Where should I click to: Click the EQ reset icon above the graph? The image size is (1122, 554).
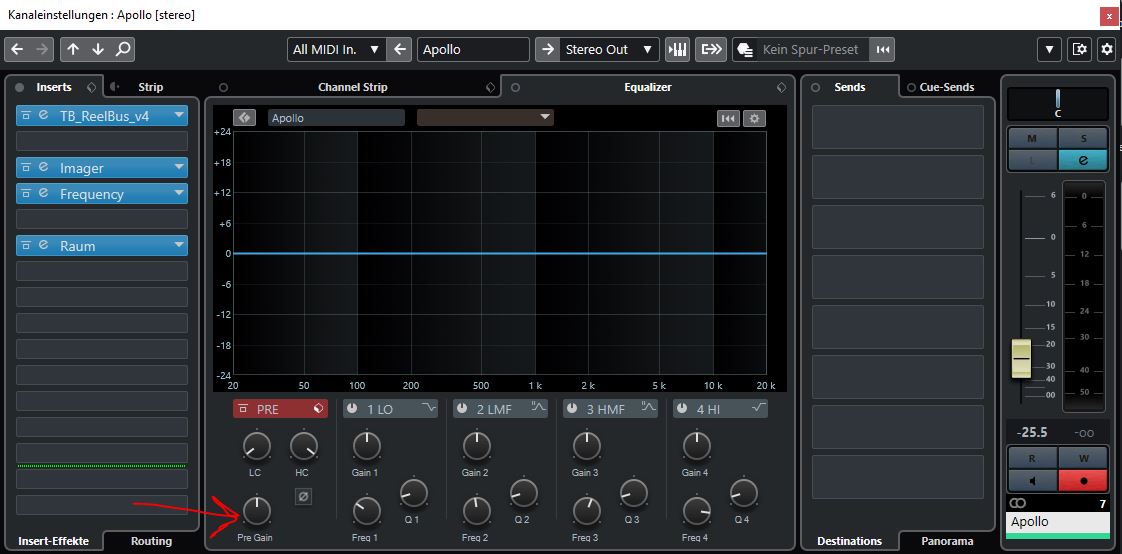[x=728, y=118]
